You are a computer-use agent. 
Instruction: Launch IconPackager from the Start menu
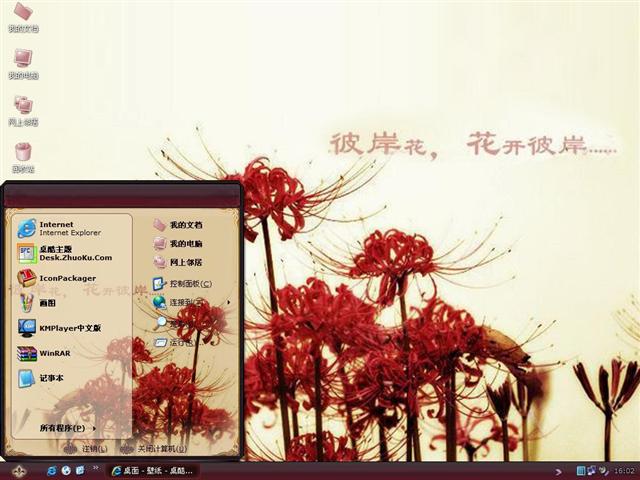(56, 278)
